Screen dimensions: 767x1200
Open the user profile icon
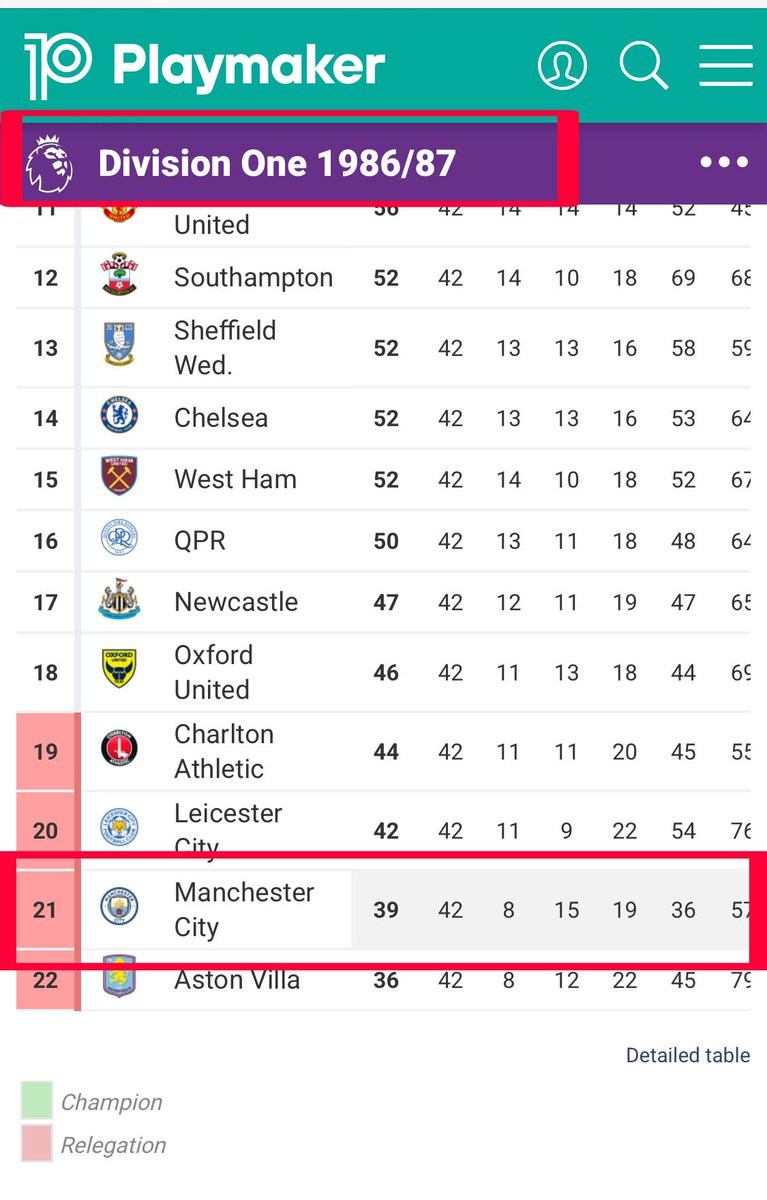(x=562, y=65)
